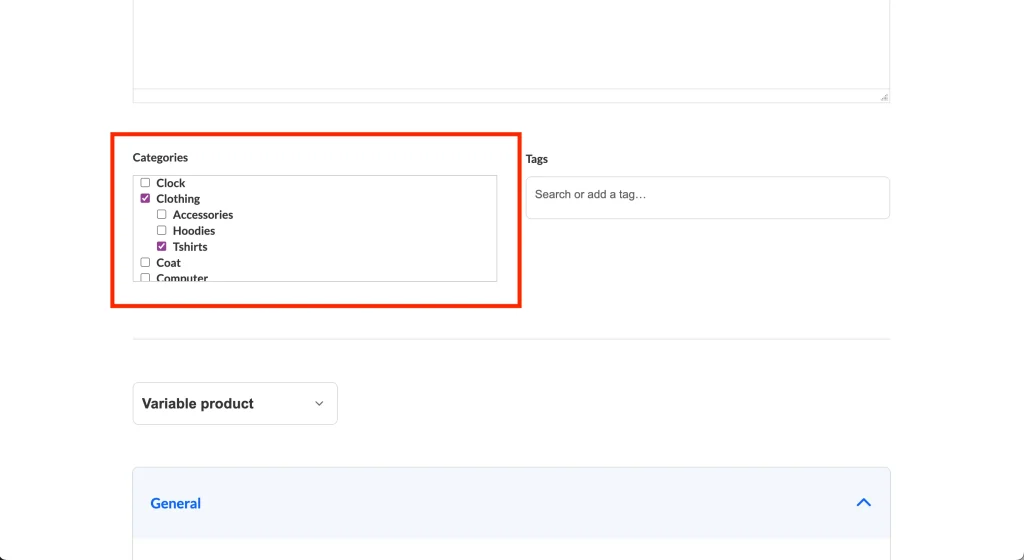Collapse the General panel using the chevron icon
Viewport: 1024px width, 560px height.
(x=863, y=503)
